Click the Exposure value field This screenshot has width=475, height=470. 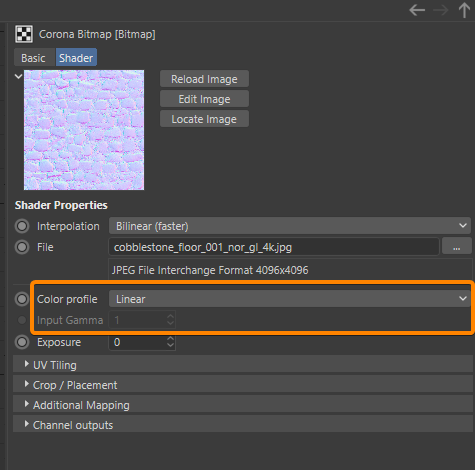[x=137, y=342]
